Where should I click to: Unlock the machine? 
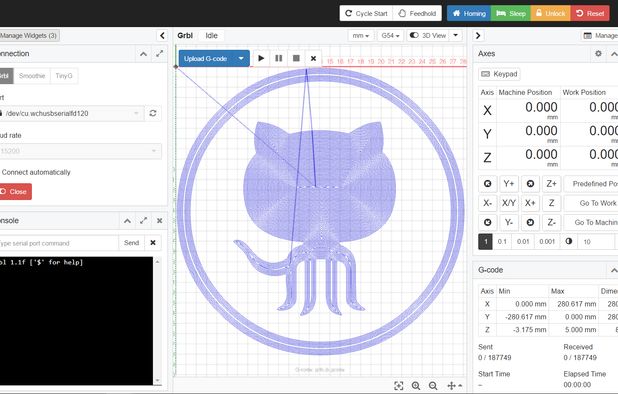(x=550, y=13)
